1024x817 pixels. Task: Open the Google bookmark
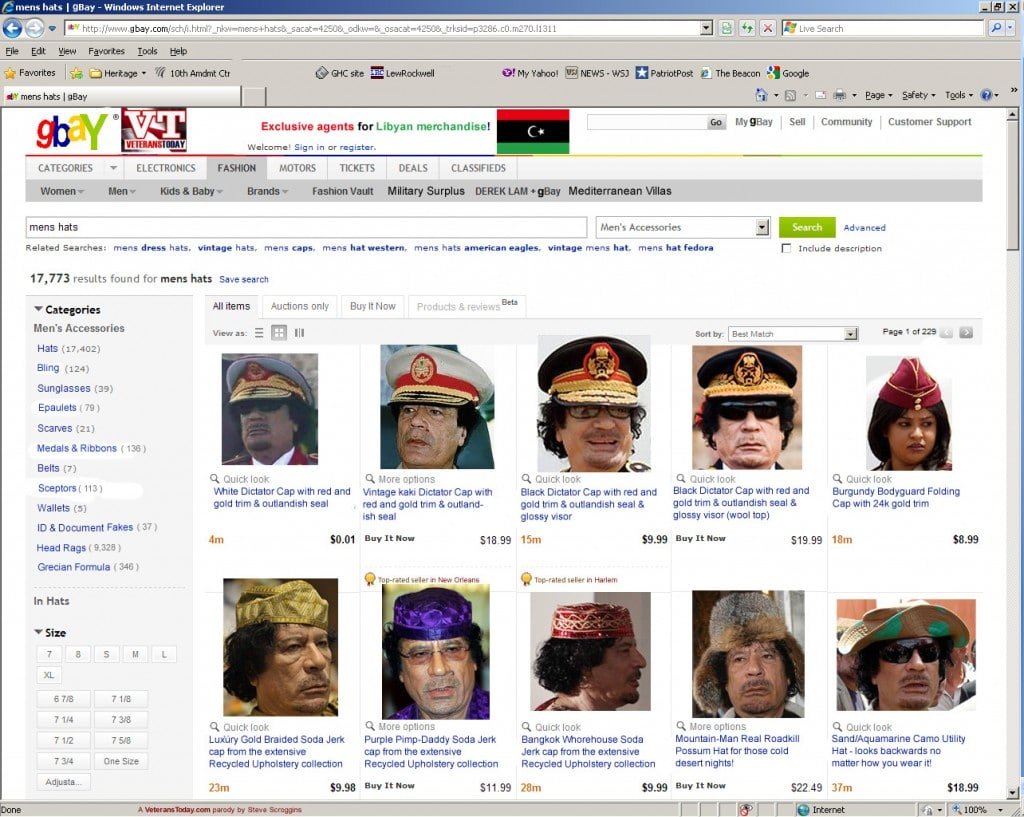tap(788, 73)
